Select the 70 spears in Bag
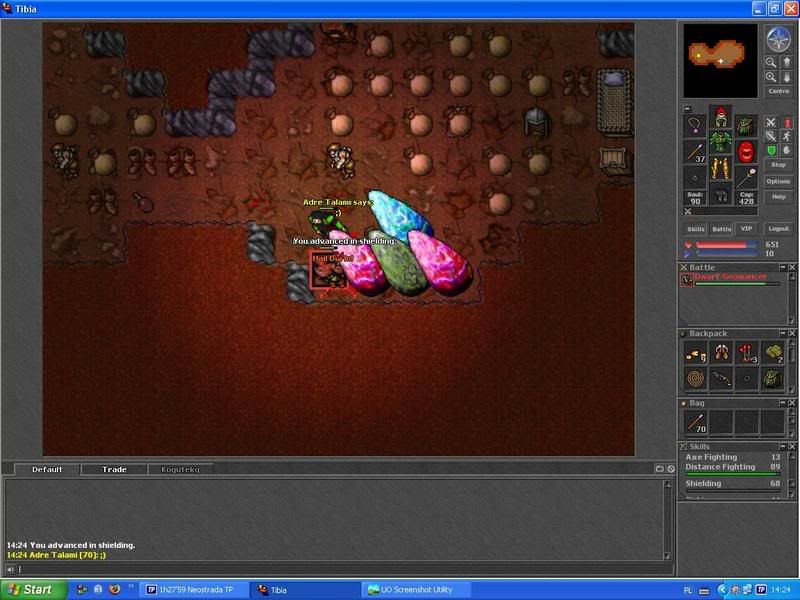Viewport: 800px width, 600px height. [x=695, y=422]
